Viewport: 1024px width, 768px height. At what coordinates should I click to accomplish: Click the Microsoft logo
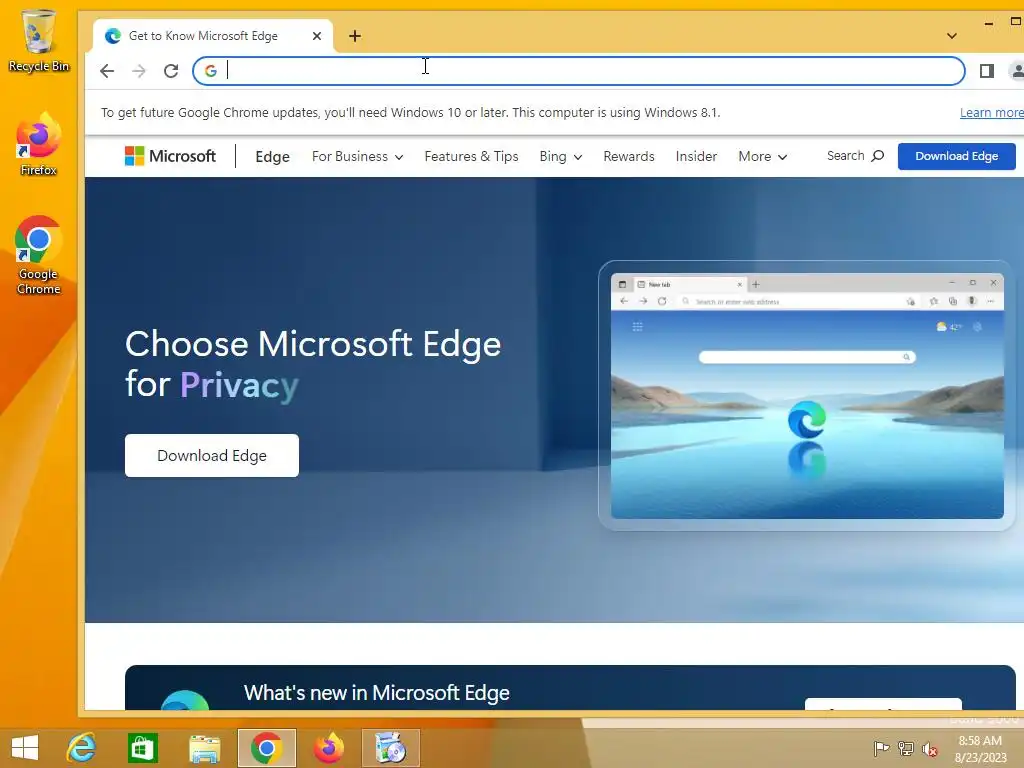(x=170, y=156)
